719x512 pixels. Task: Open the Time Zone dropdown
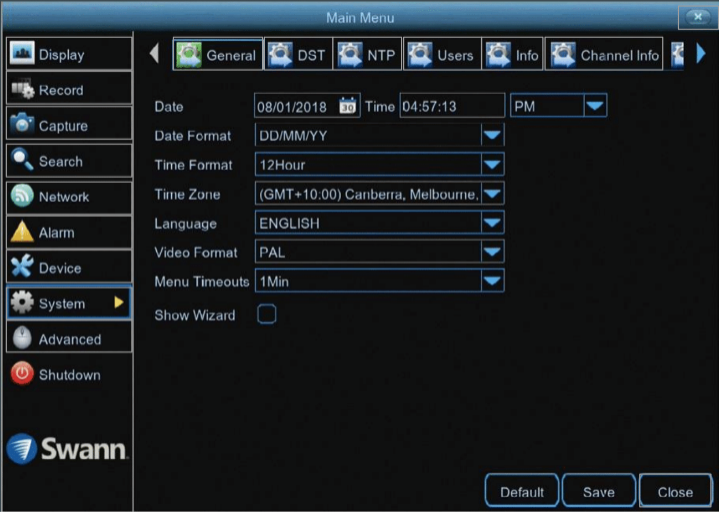click(492, 194)
